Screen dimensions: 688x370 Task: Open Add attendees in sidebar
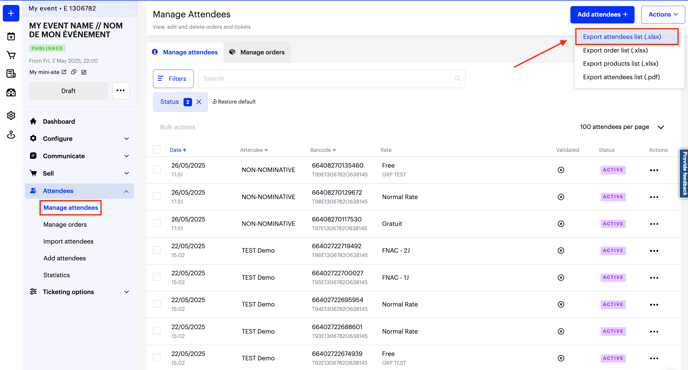[x=64, y=259]
